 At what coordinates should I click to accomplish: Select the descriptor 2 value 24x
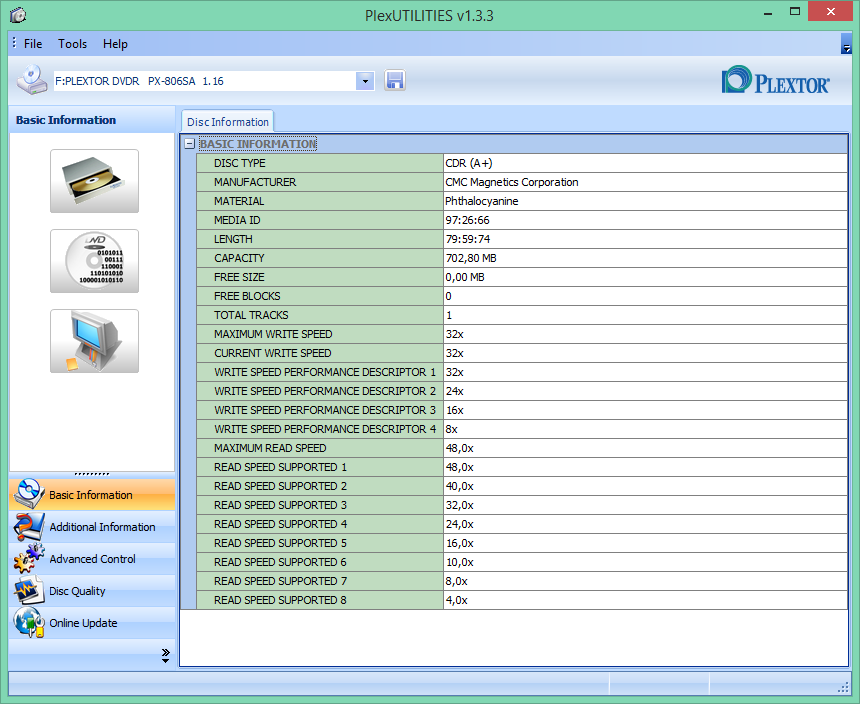pyautogui.click(x=455, y=391)
